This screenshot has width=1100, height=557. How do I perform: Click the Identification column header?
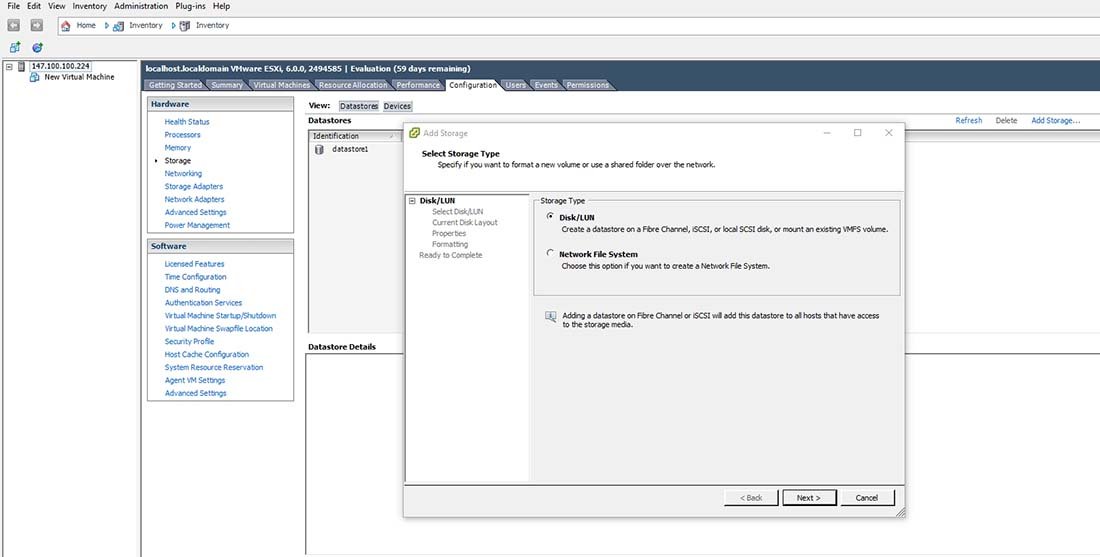click(x=354, y=136)
